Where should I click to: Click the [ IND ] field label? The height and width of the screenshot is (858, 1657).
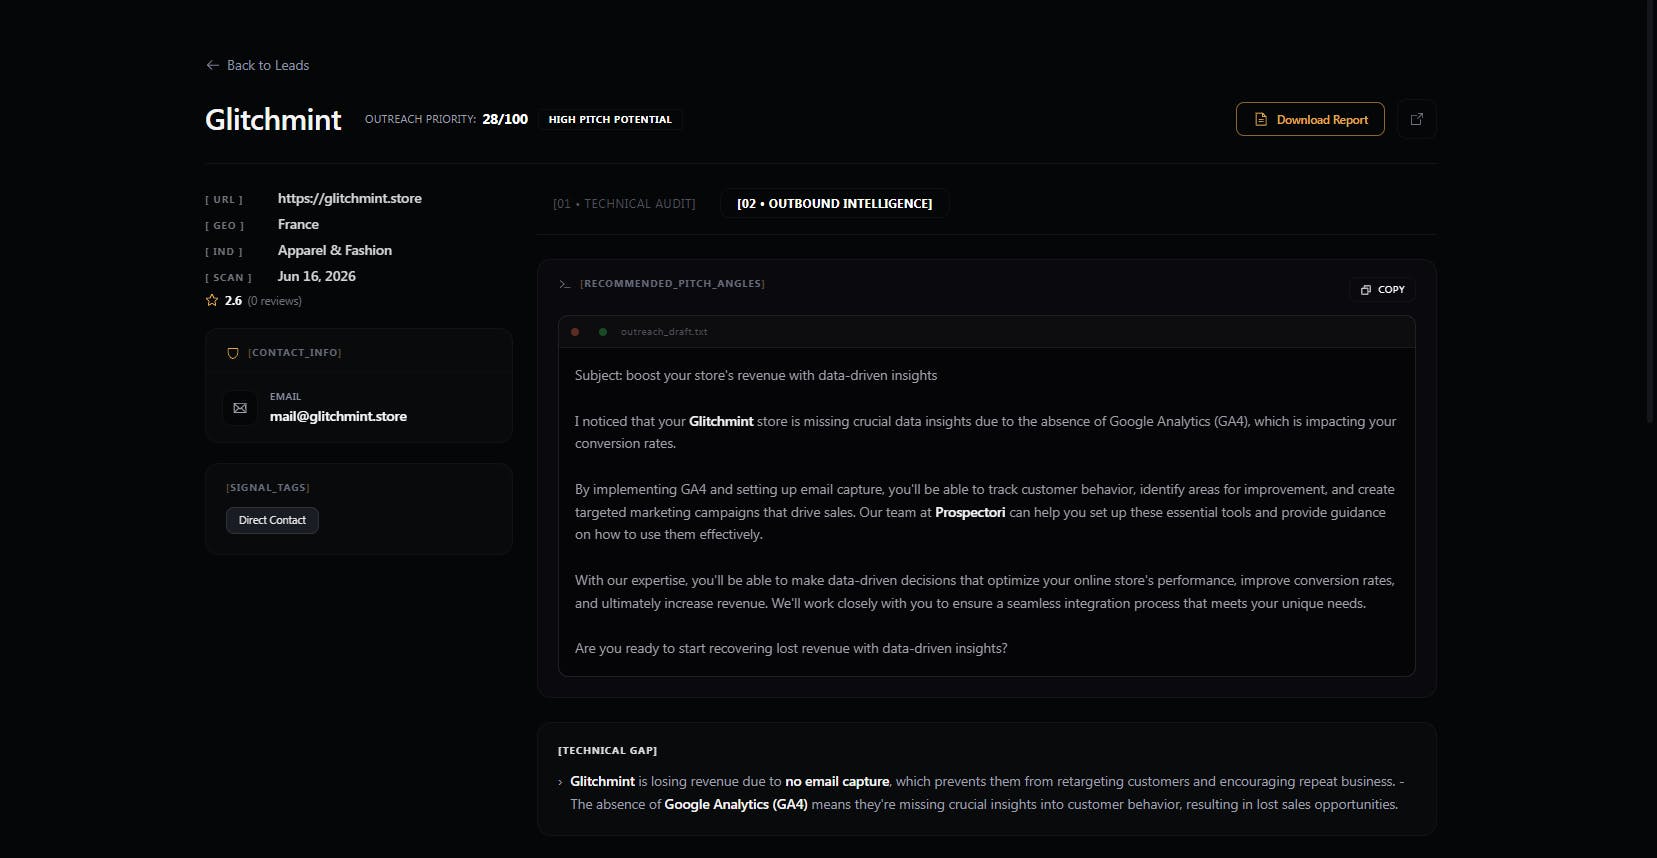(224, 252)
